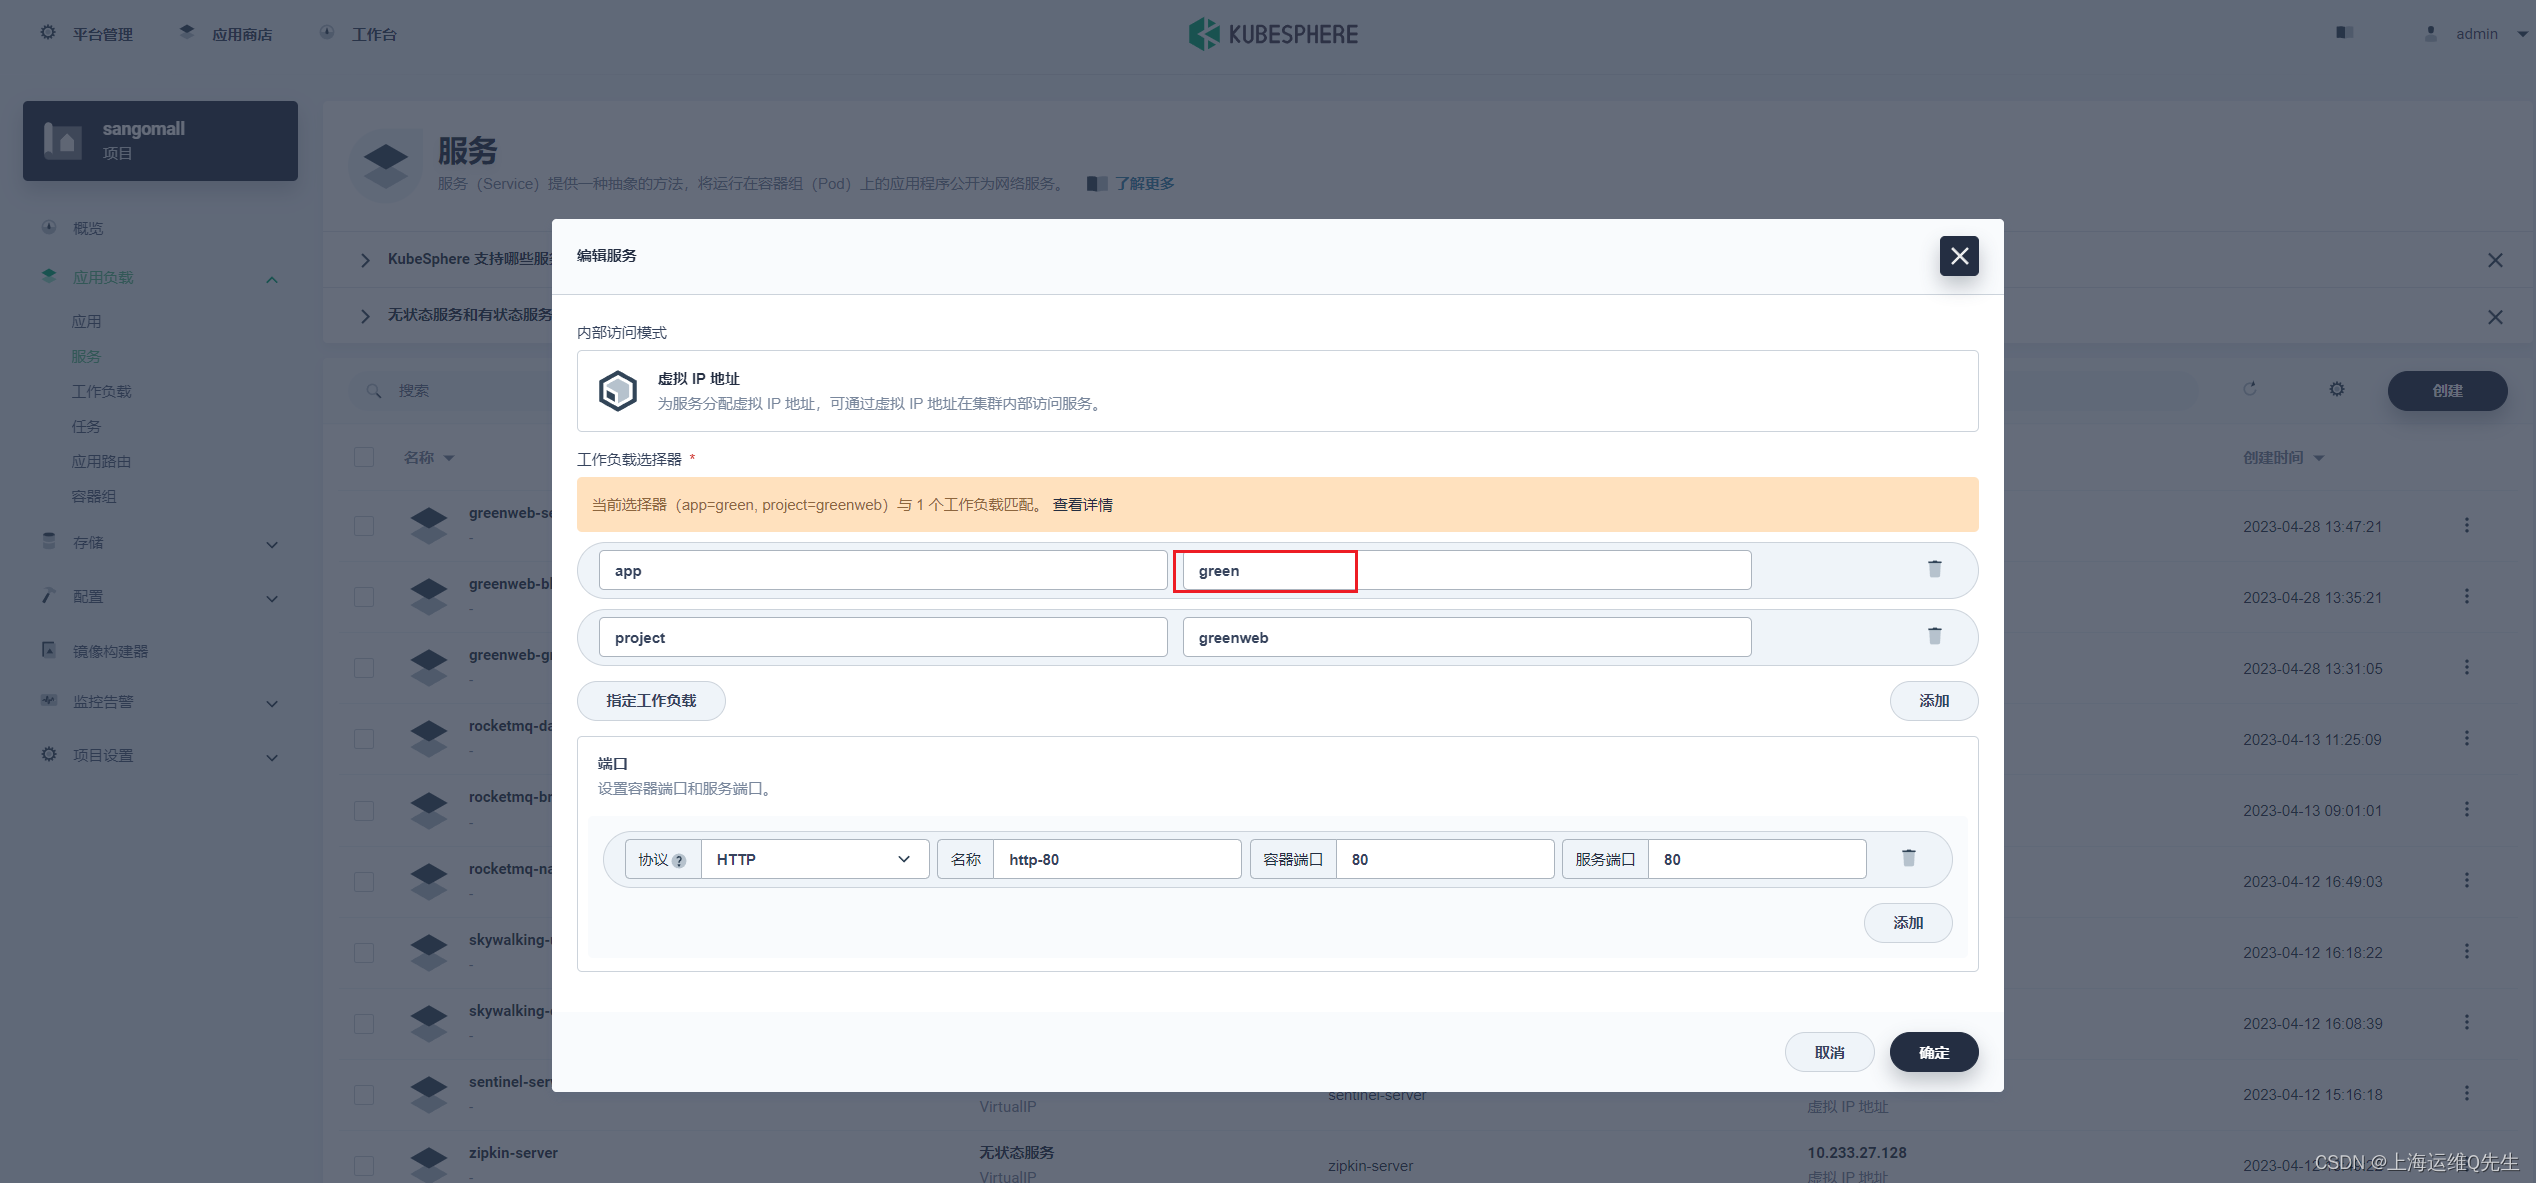Open the view details (查看详情) link
The width and height of the screenshot is (2536, 1183).
click(1082, 505)
